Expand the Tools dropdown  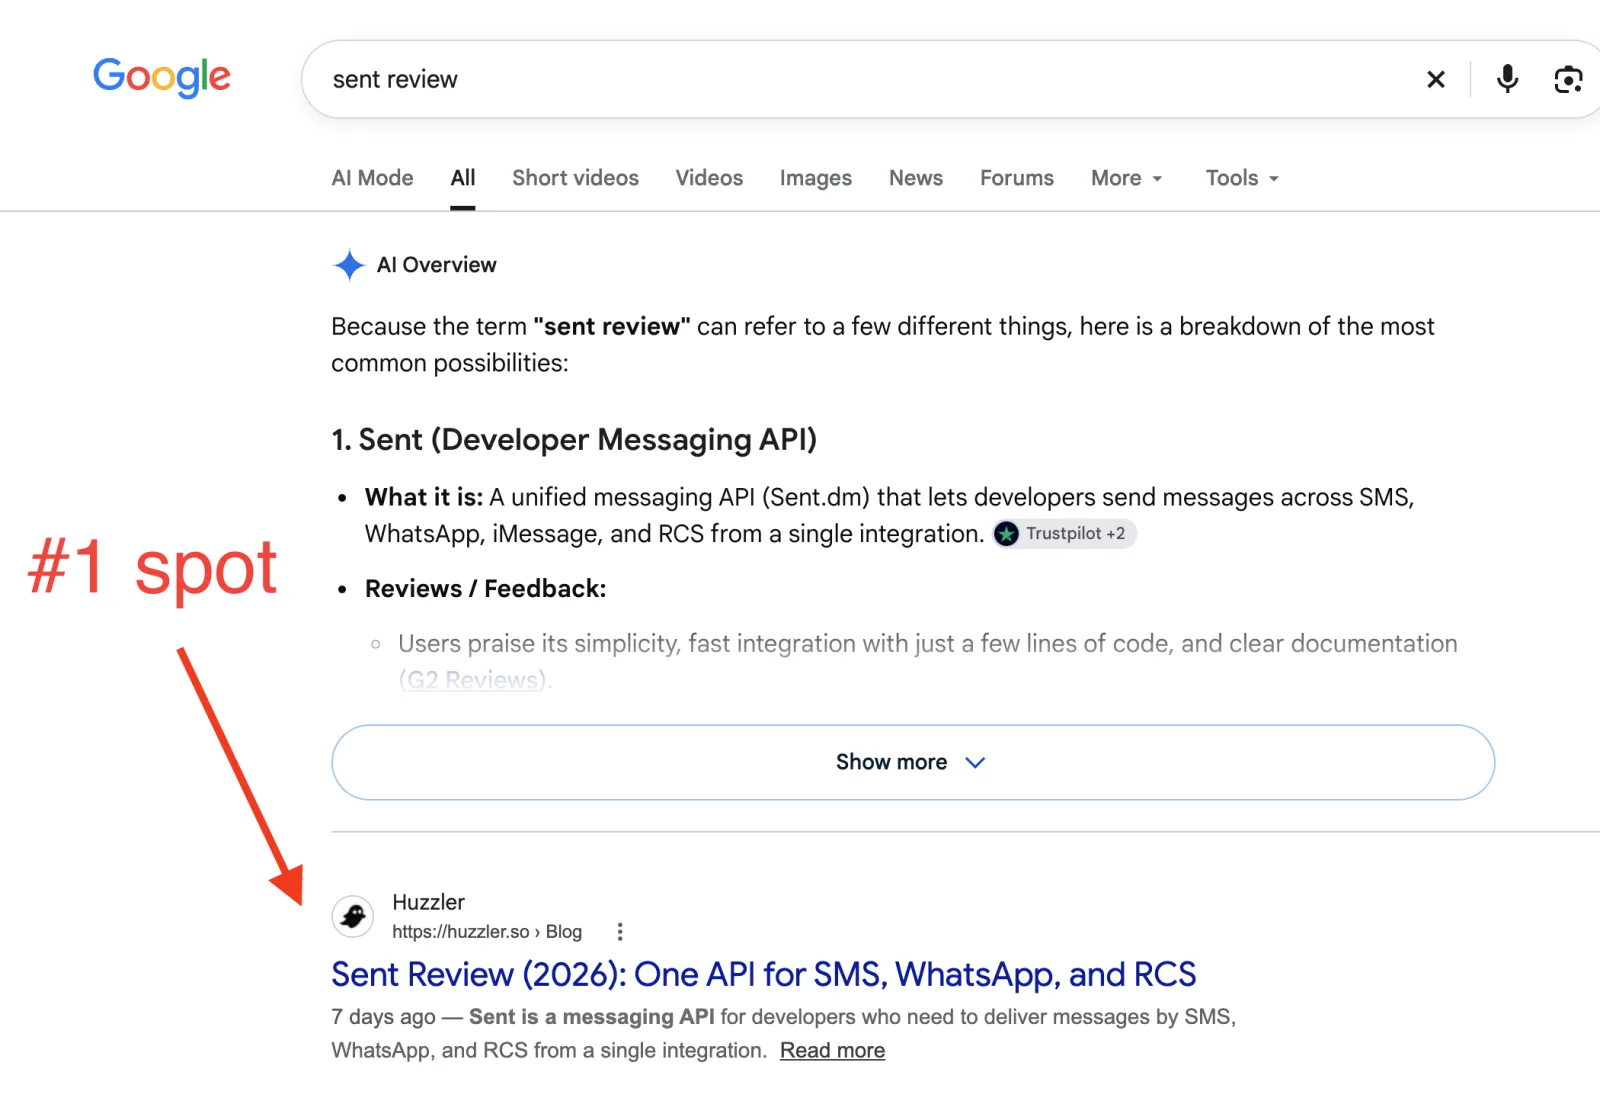[x=1242, y=178]
